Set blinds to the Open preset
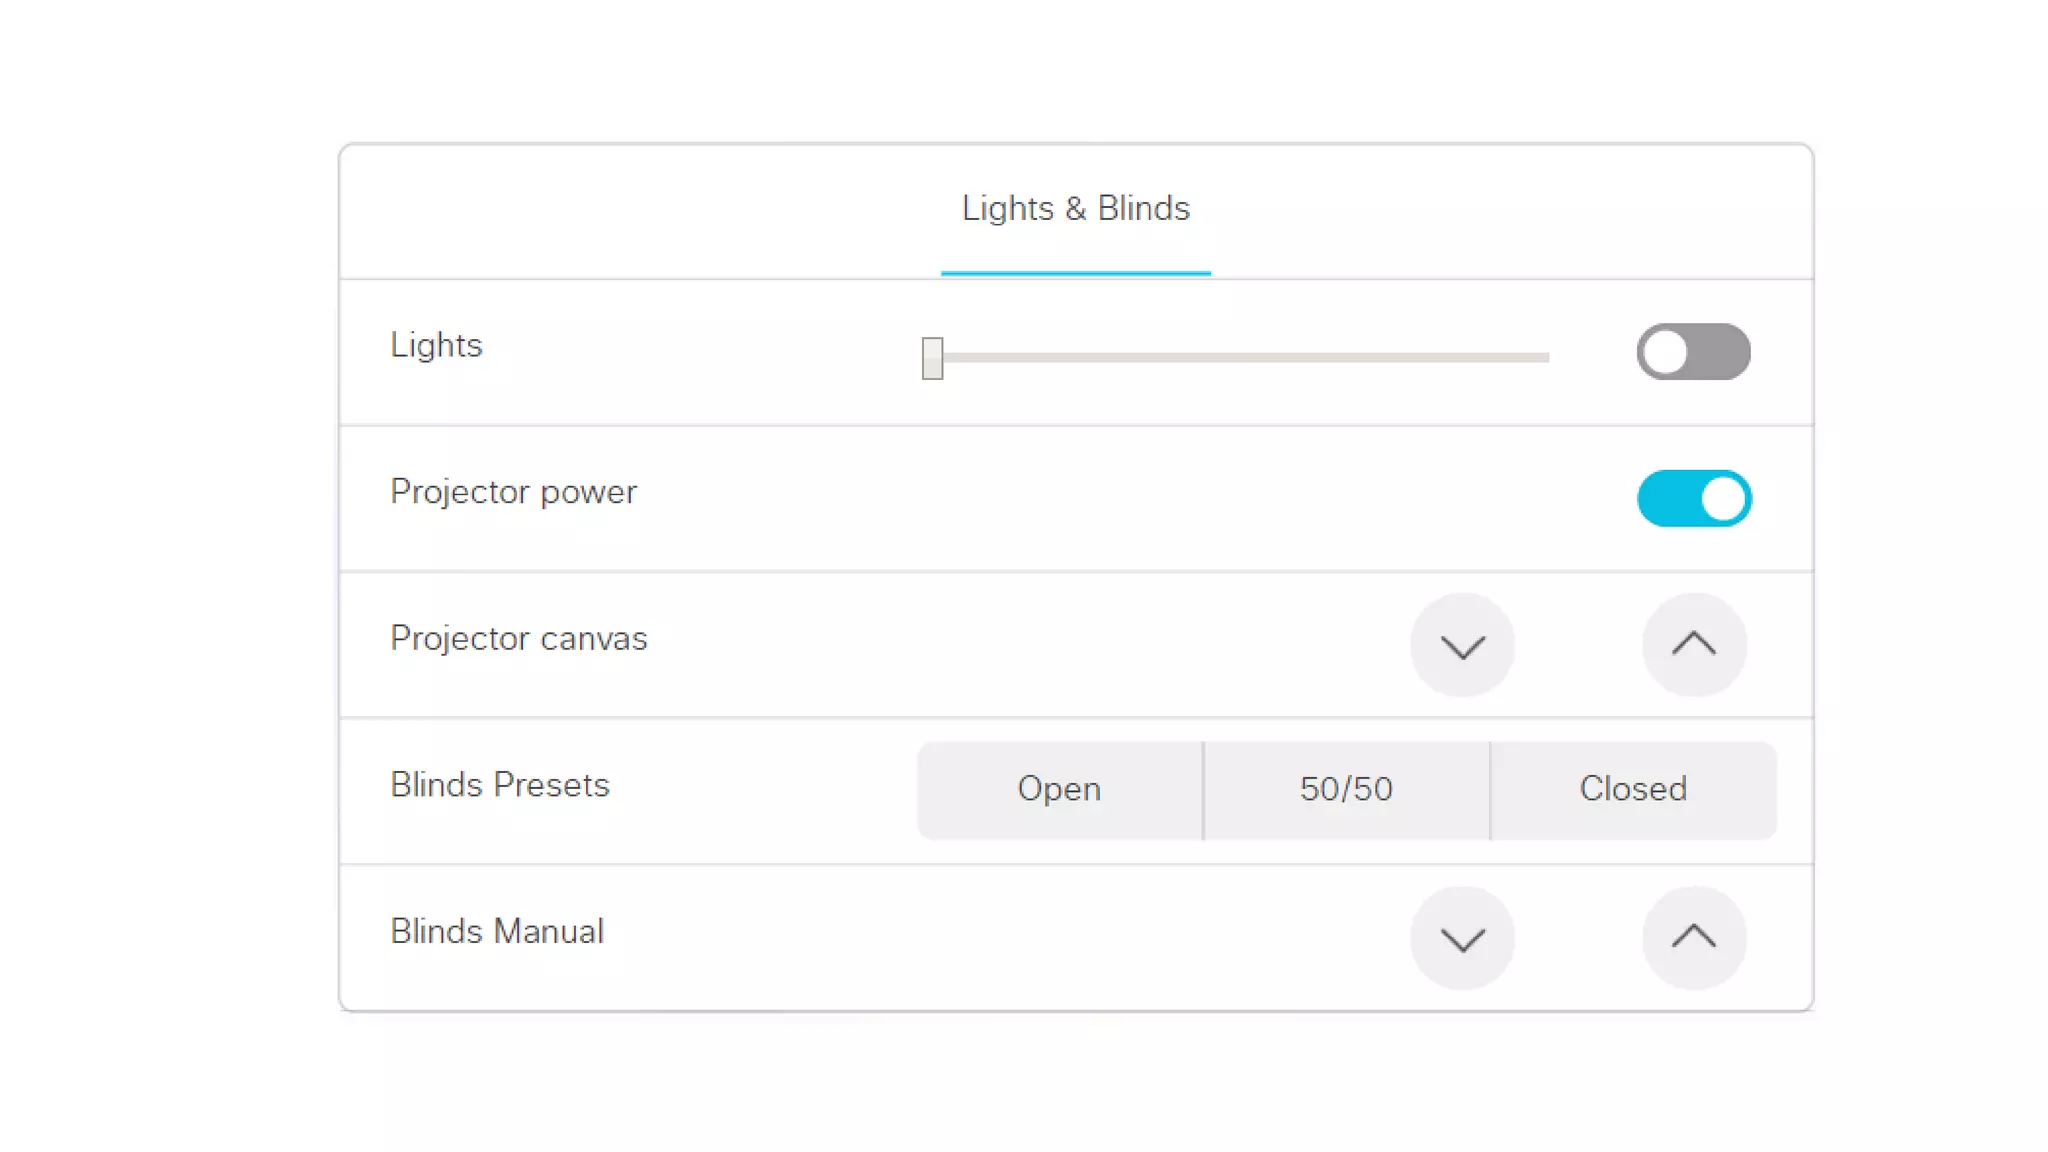 tap(1059, 789)
